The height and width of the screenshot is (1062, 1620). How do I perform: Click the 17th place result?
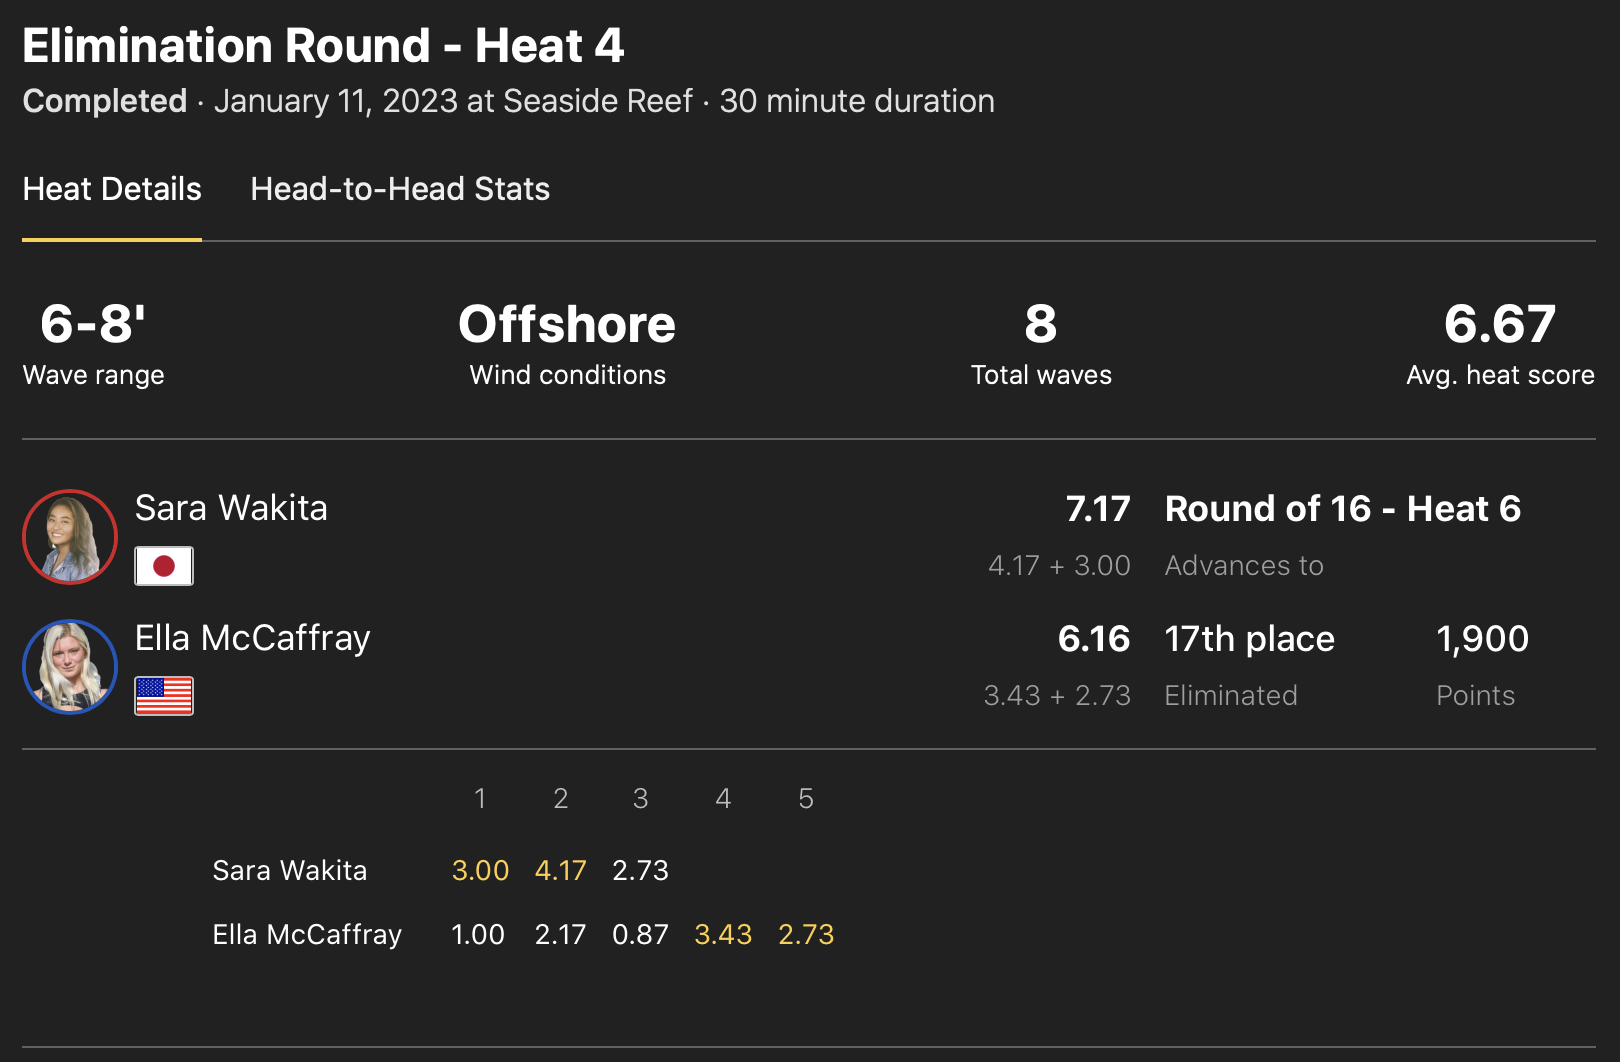pos(1249,639)
